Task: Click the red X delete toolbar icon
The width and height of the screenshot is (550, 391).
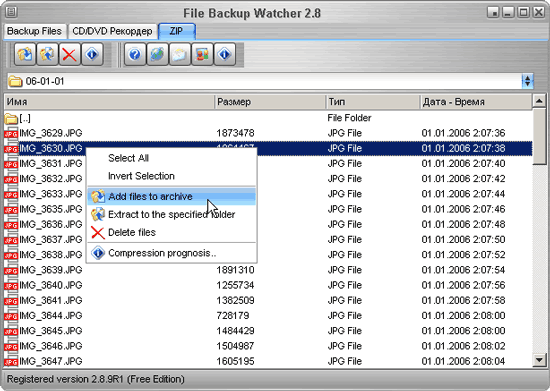Action: click(69, 54)
